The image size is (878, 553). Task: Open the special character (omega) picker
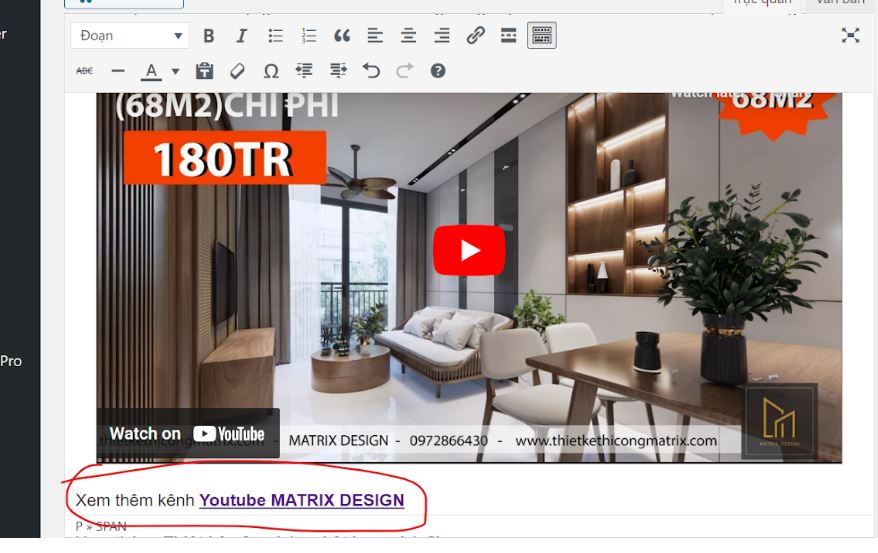pyautogui.click(x=271, y=71)
